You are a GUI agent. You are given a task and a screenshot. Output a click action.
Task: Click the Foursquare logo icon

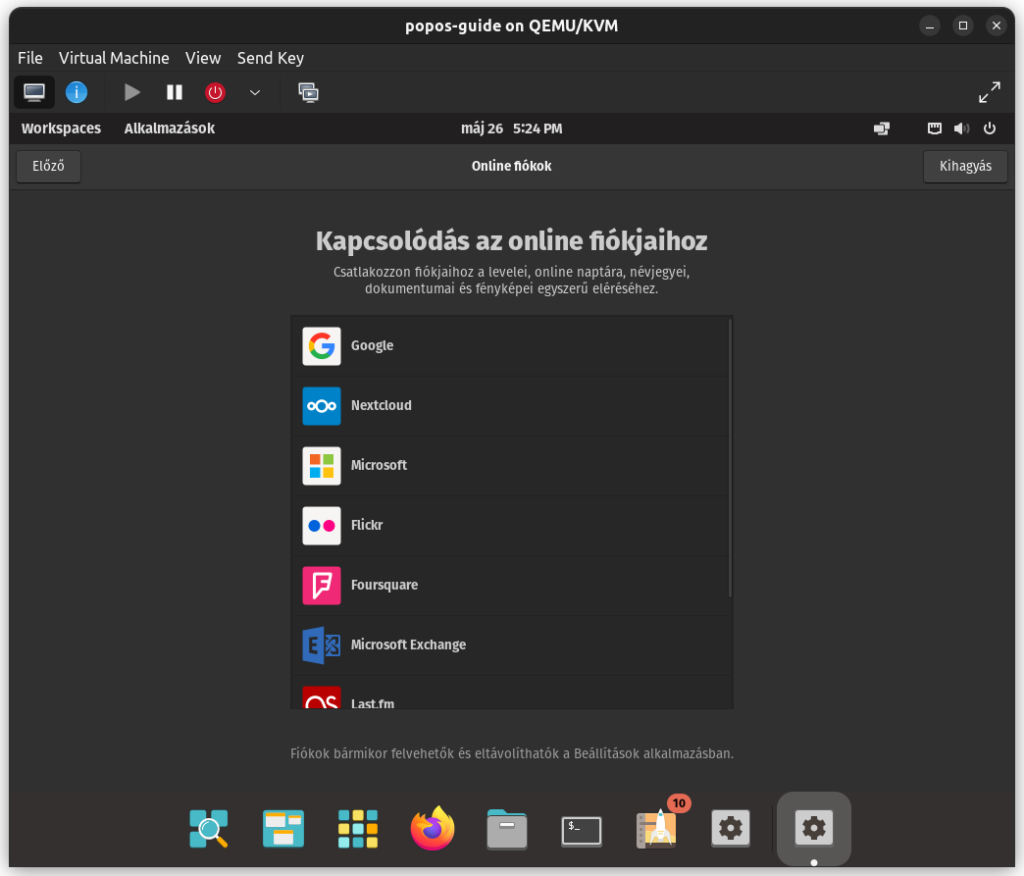click(x=321, y=586)
